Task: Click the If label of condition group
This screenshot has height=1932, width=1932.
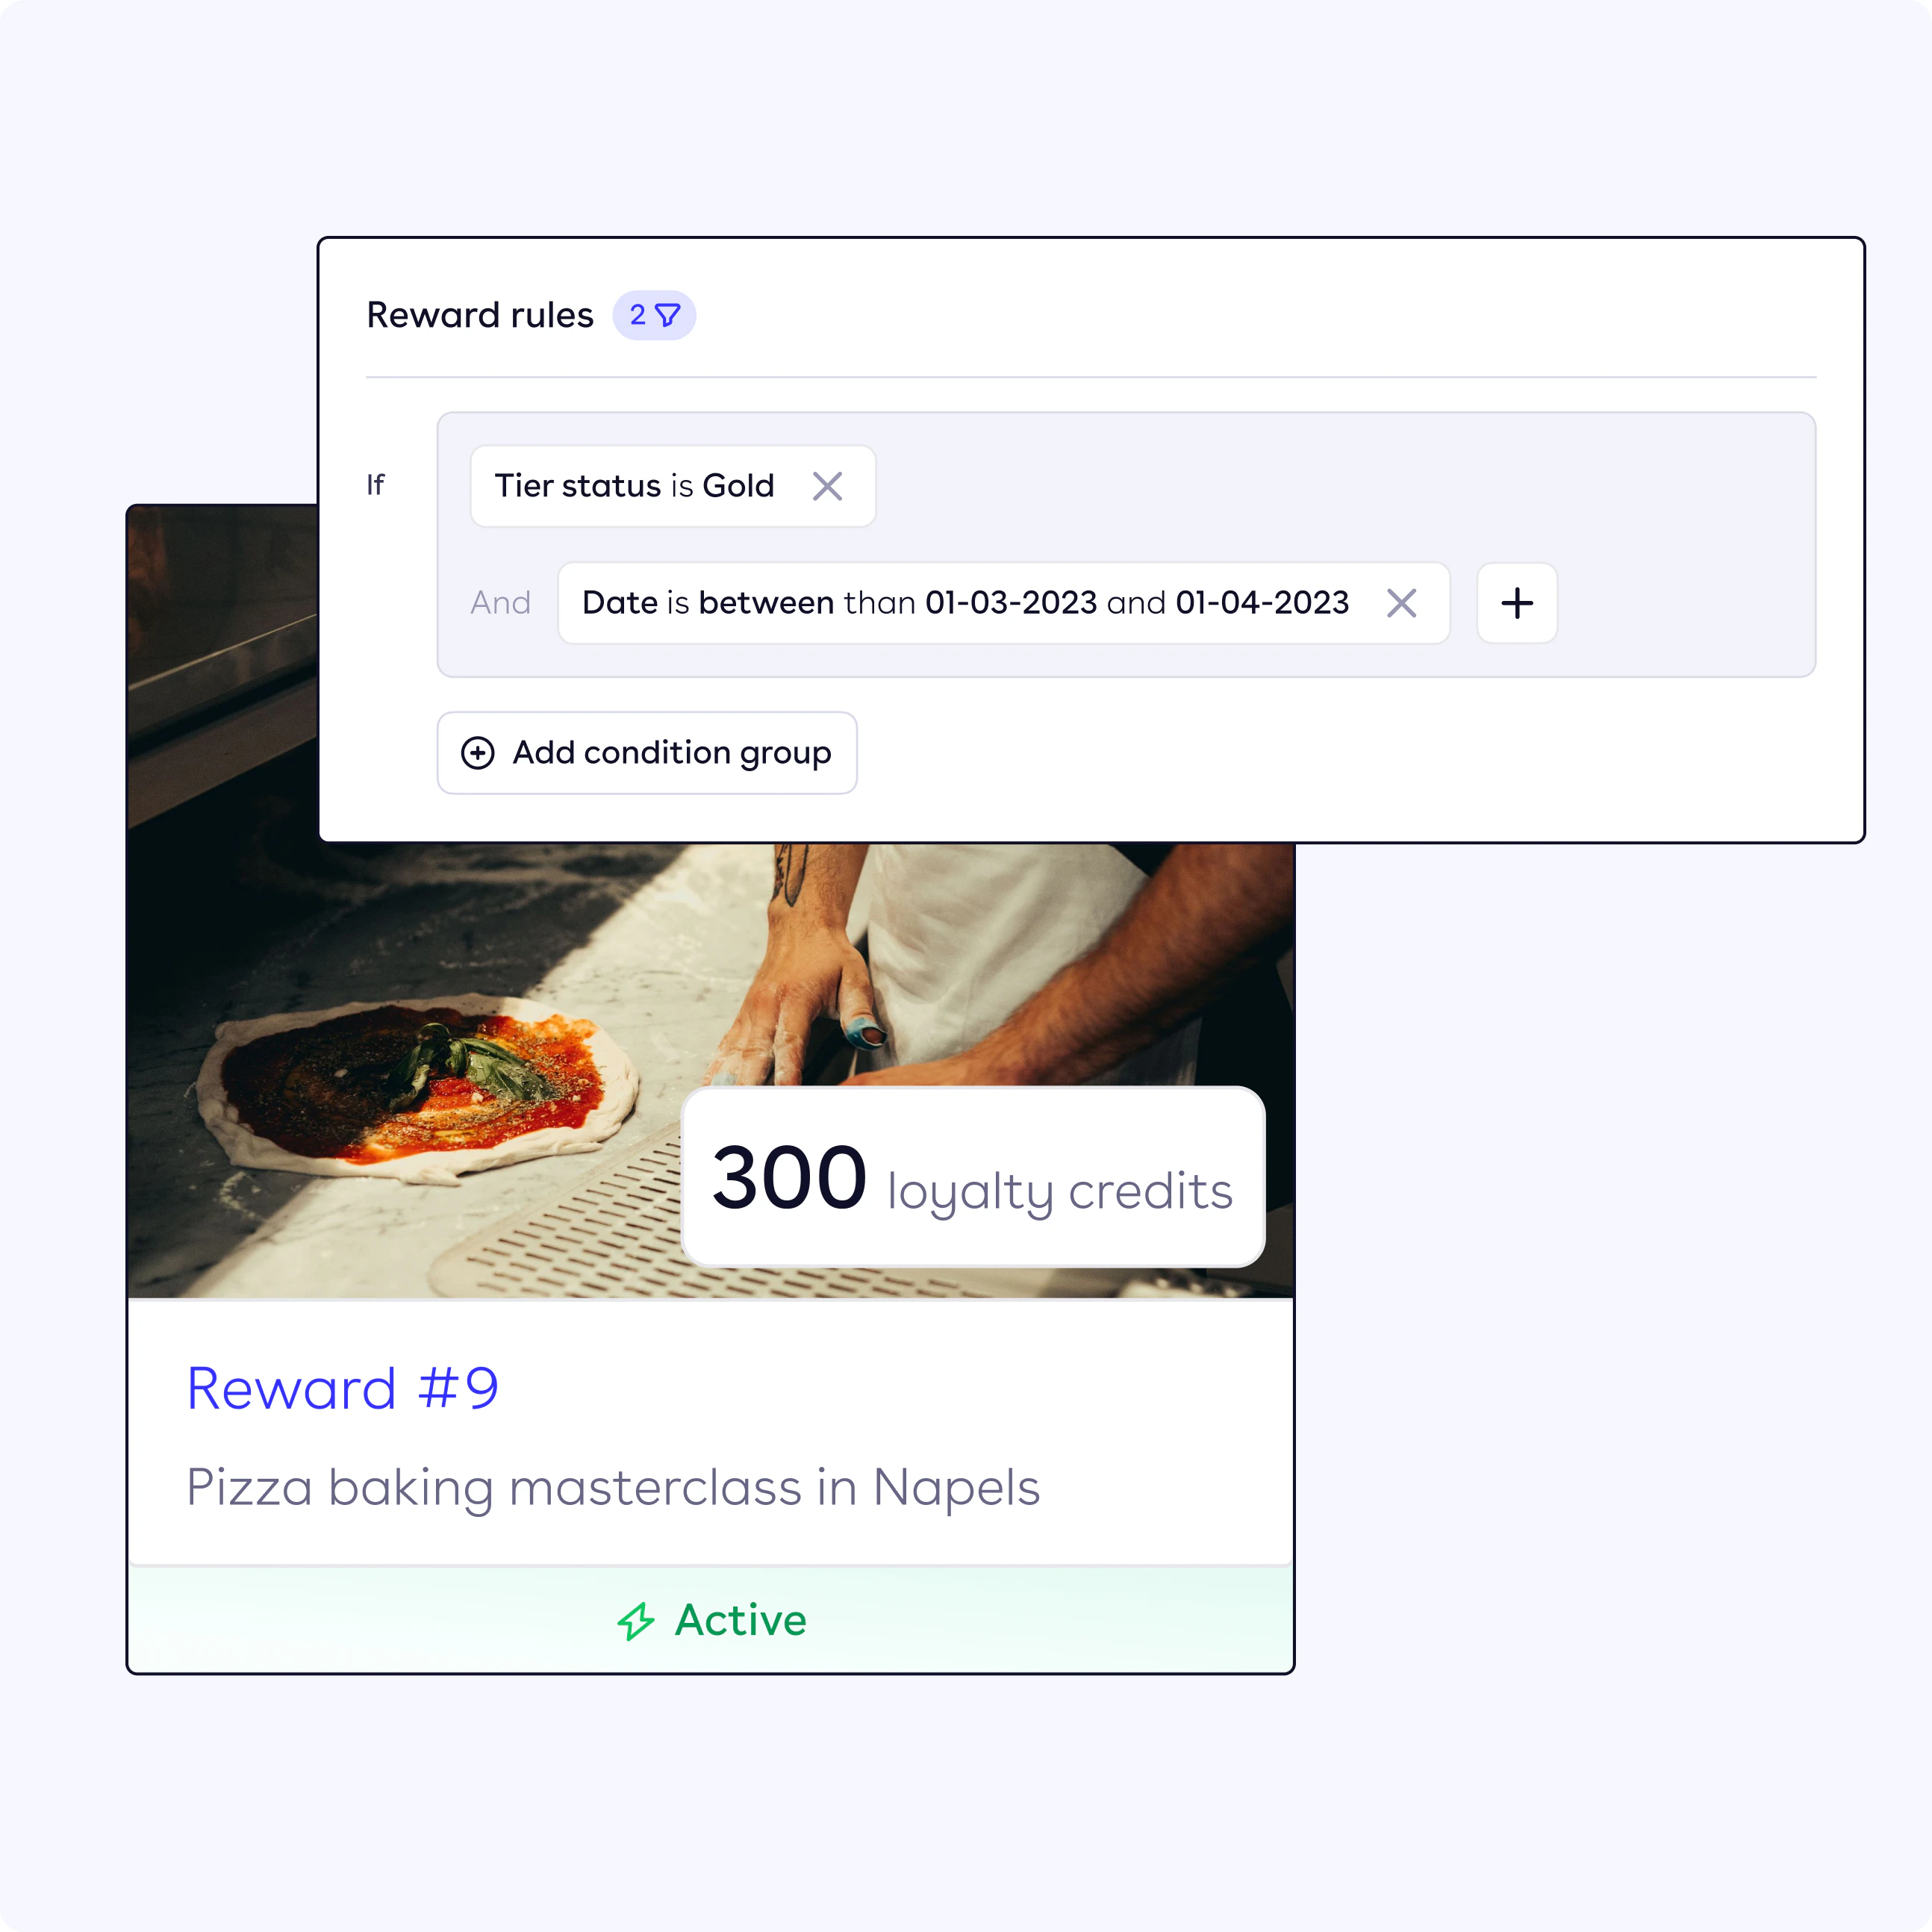Action: [375, 485]
